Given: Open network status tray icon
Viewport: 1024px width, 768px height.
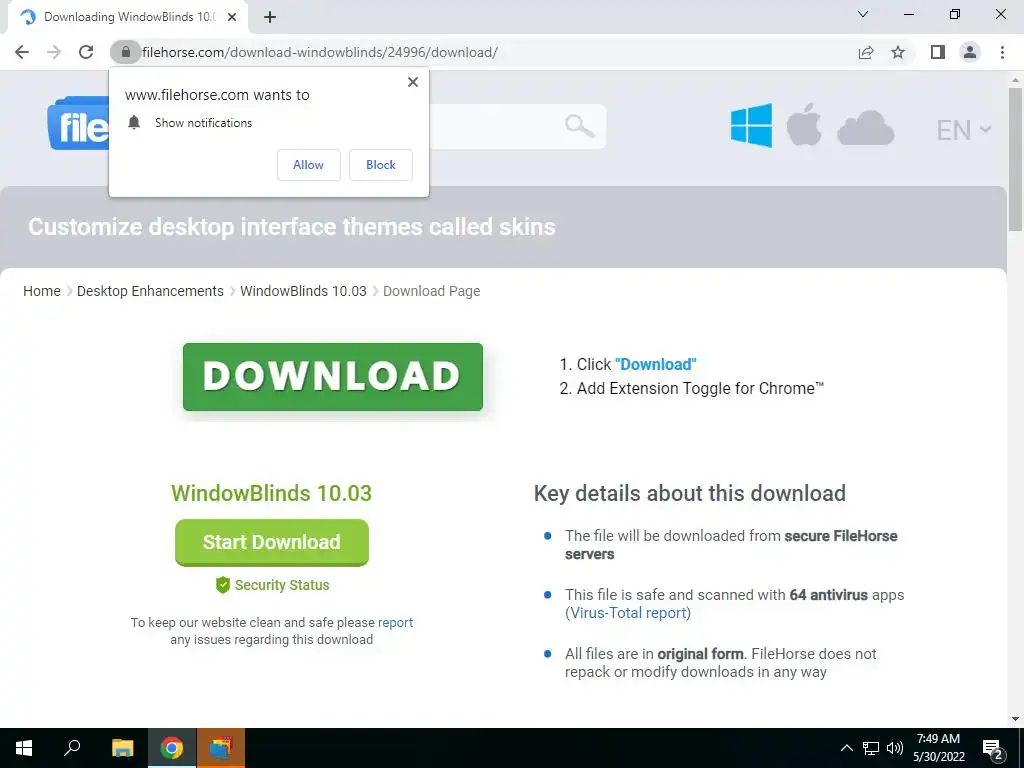Looking at the screenshot, I should (x=871, y=748).
